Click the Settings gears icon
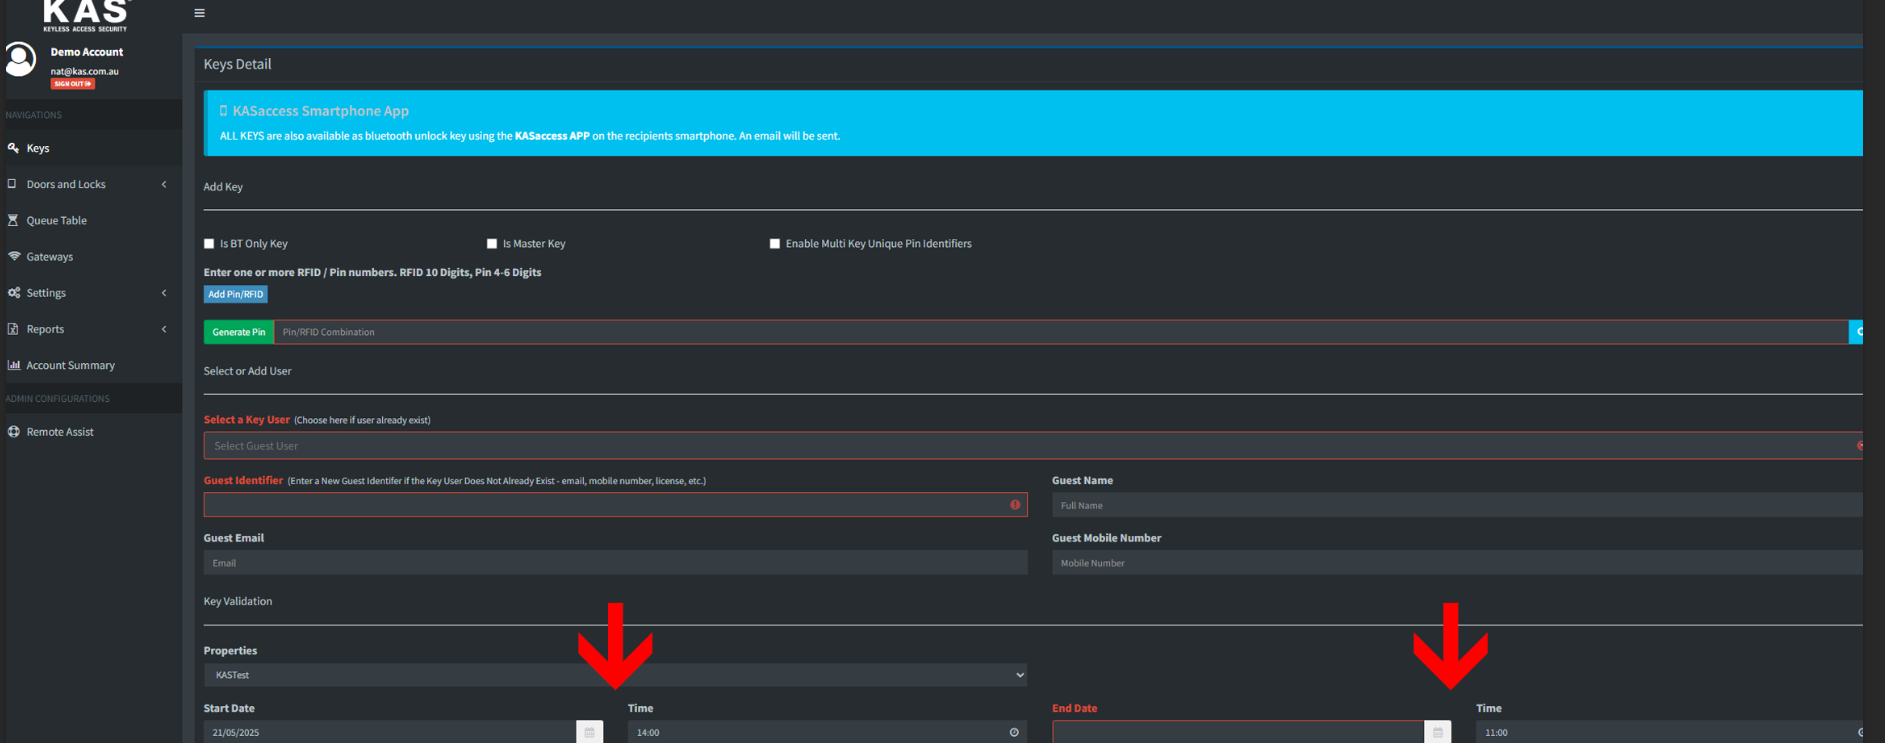 [x=14, y=293]
